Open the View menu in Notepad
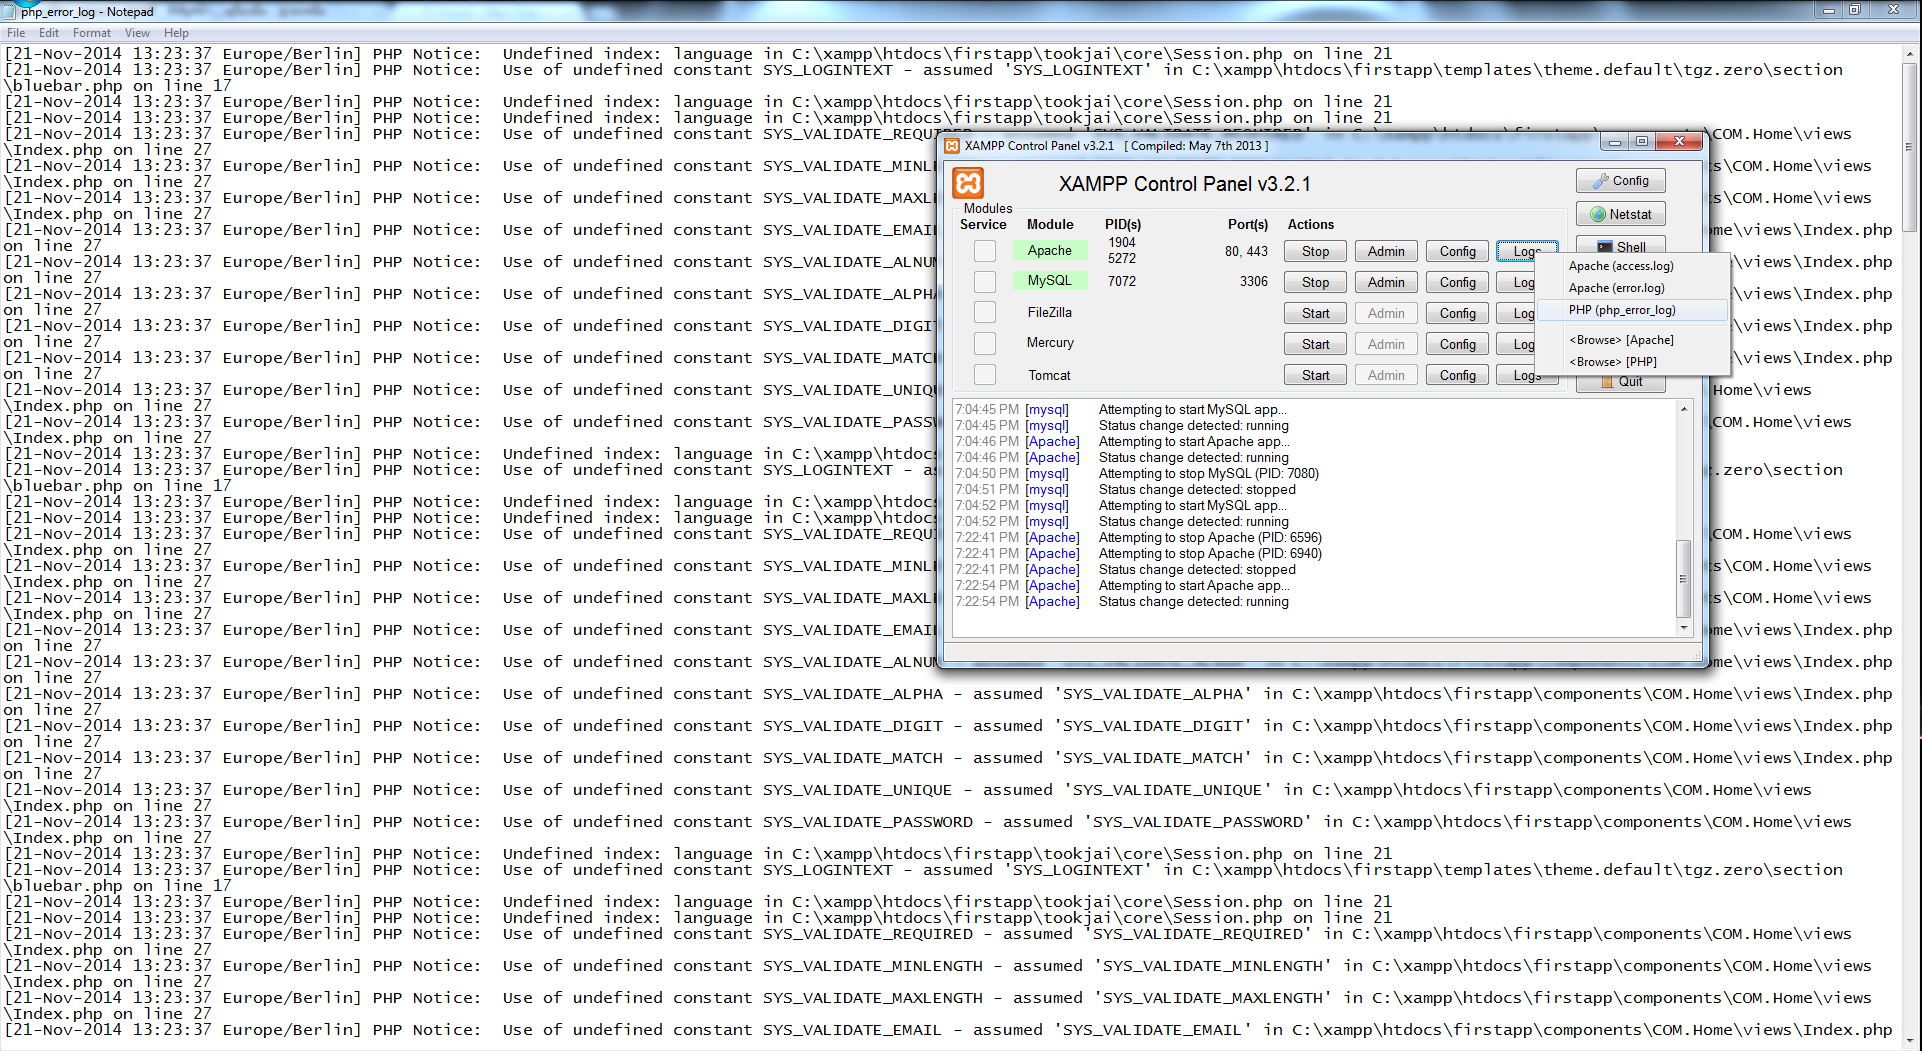This screenshot has width=1922, height=1051. pos(137,33)
